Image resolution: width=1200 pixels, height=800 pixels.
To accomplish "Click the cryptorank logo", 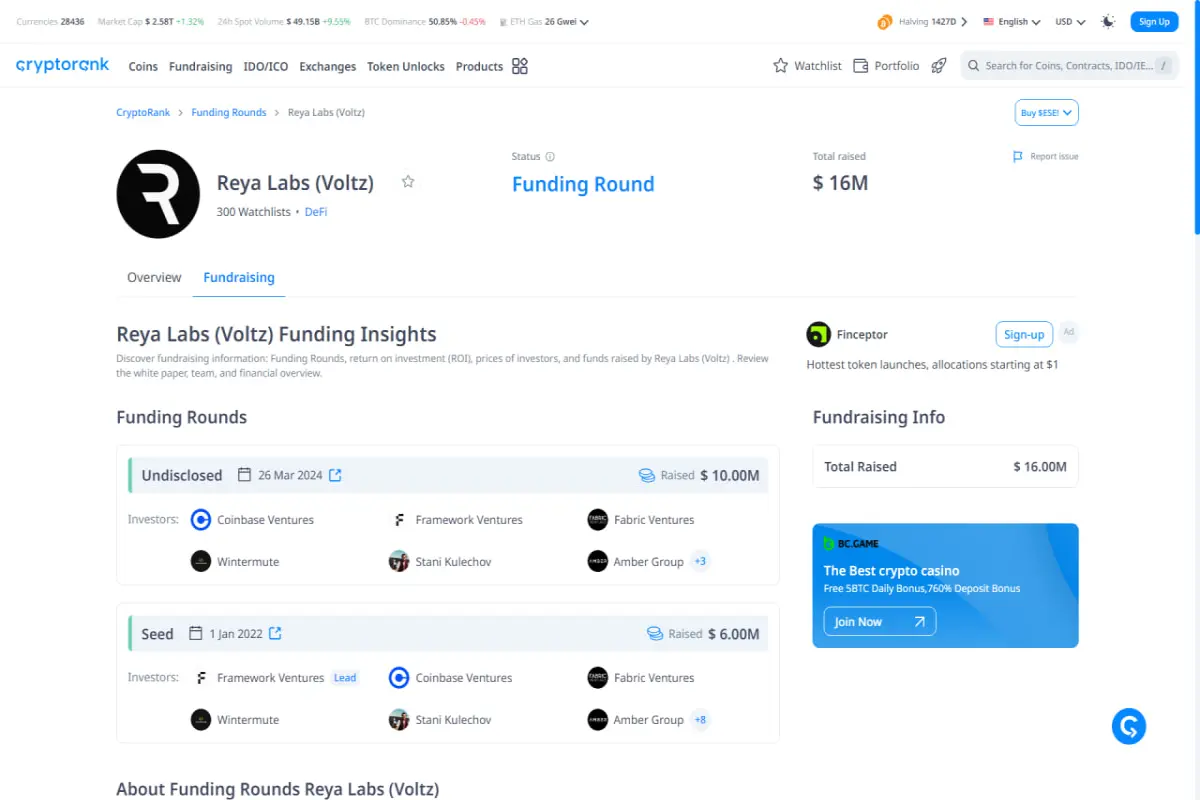I will coord(62,65).
